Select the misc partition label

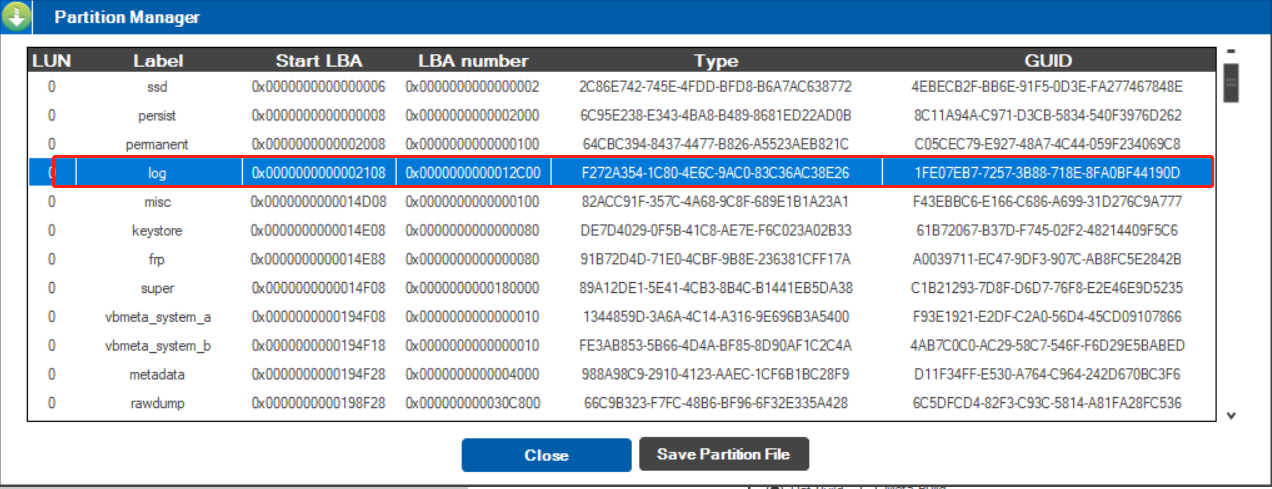[157, 202]
